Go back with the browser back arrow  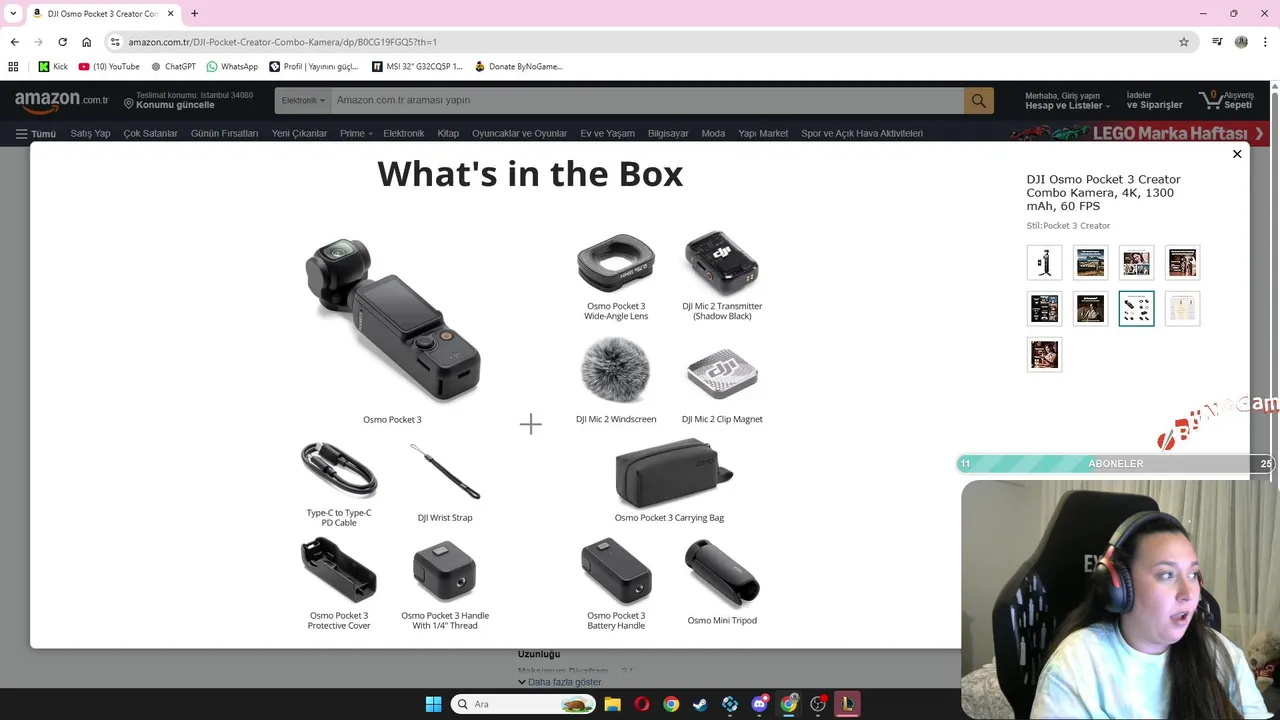14,42
